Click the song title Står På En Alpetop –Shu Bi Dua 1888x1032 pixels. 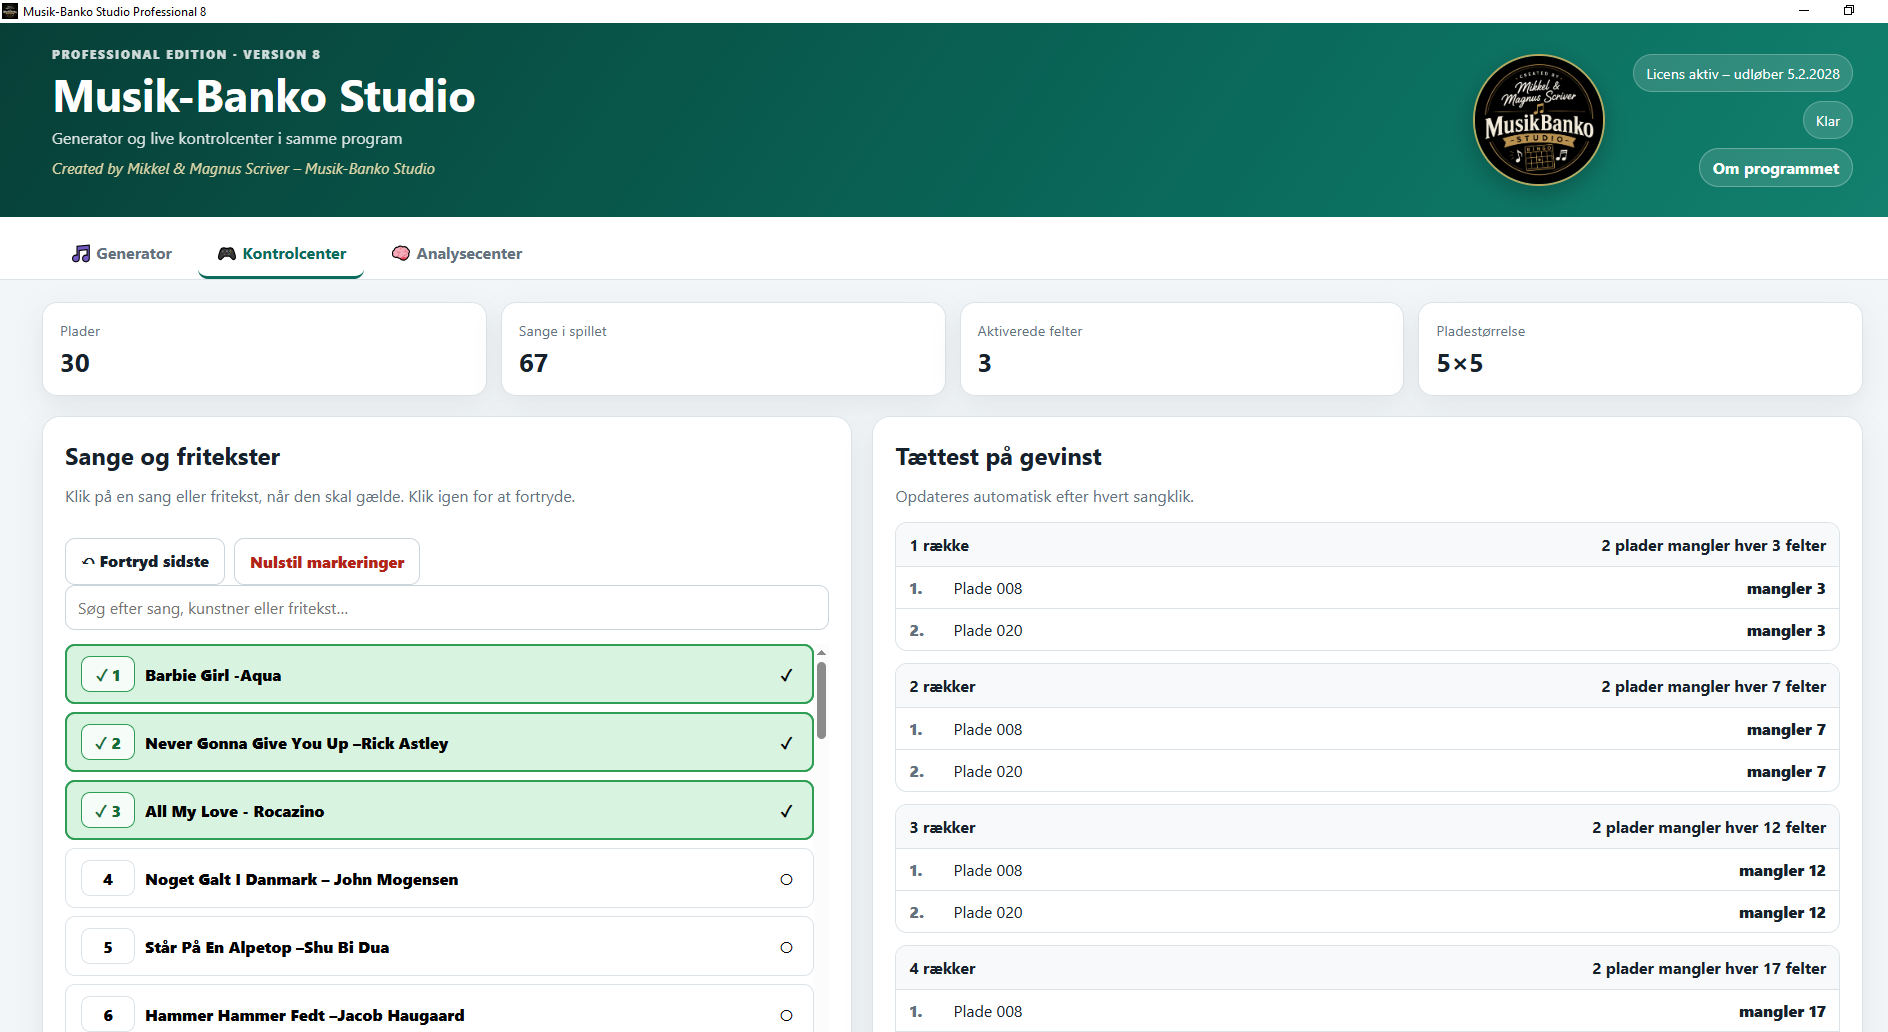[x=267, y=947]
